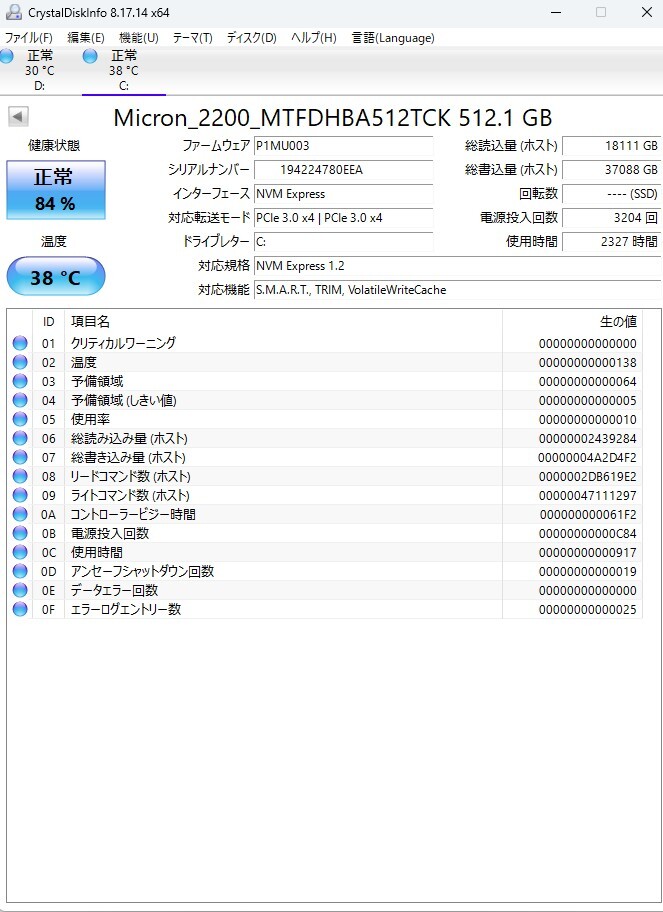Maximize the CrystalDiskInfo window
The height and width of the screenshot is (912, 663).
click(601, 12)
